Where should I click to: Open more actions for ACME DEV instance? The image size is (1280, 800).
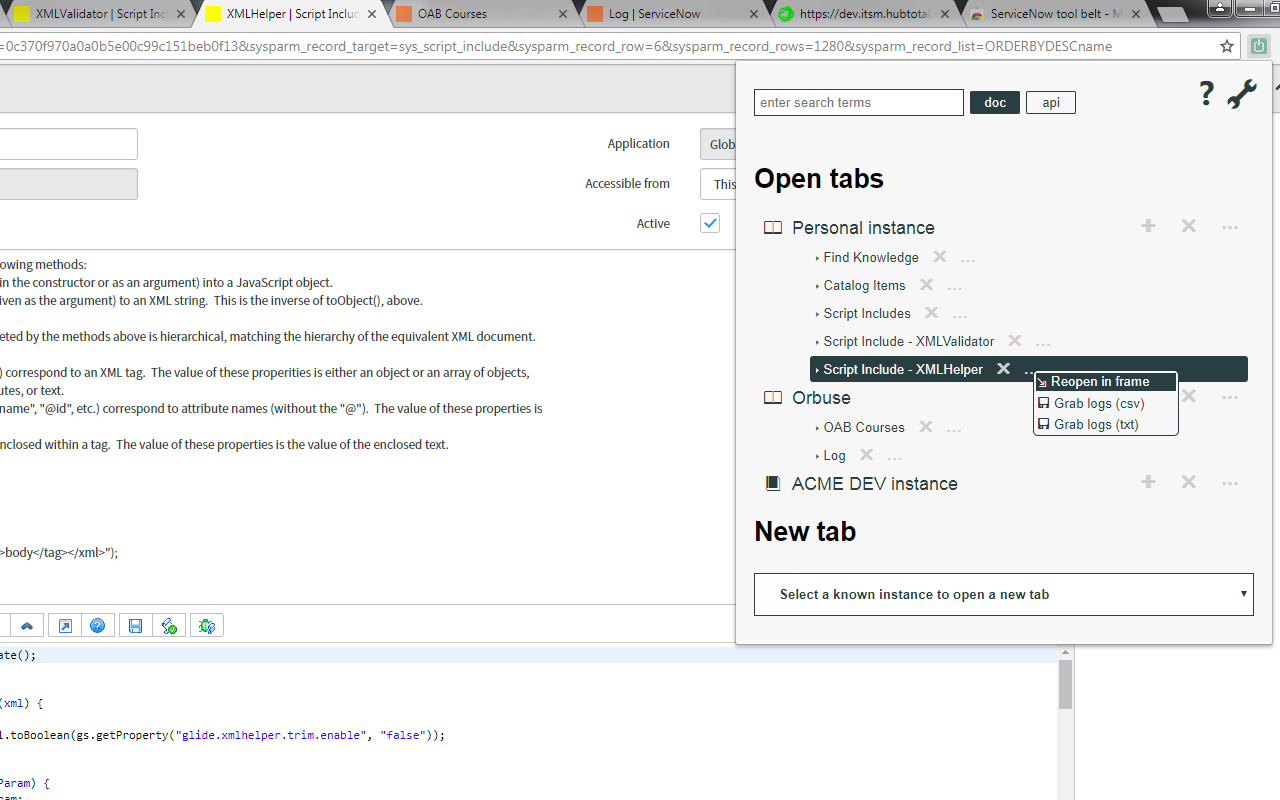pyautogui.click(x=1230, y=484)
